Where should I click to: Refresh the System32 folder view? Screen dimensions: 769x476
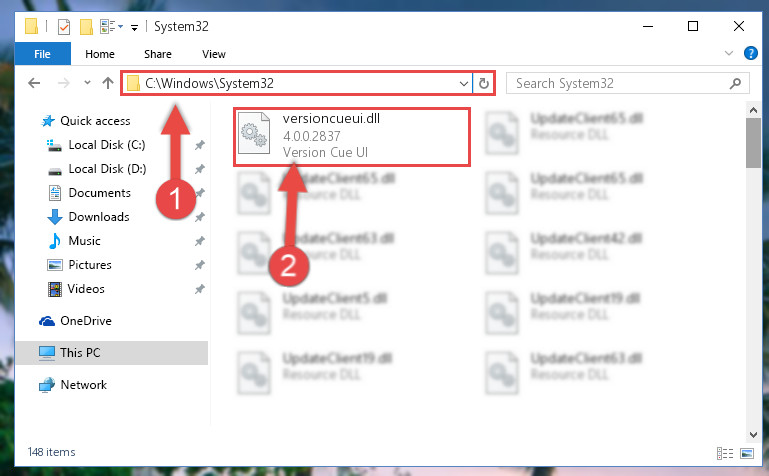click(x=484, y=83)
